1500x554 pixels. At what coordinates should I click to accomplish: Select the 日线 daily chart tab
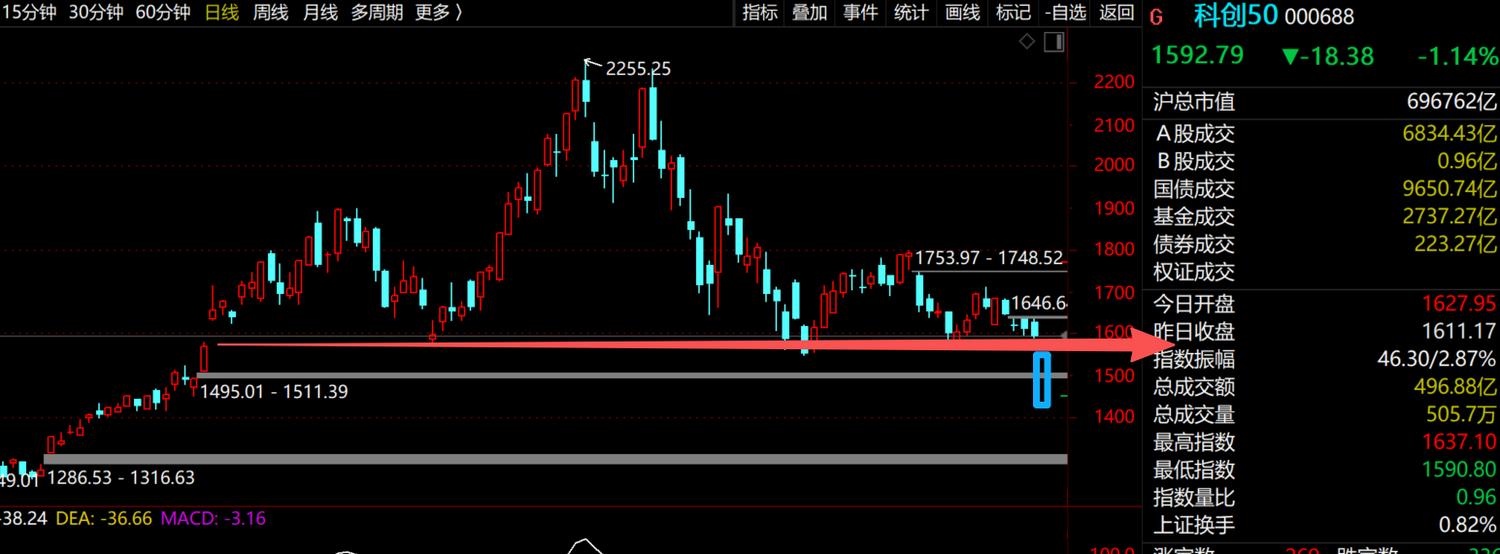pyautogui.click(x=221, y=12)
